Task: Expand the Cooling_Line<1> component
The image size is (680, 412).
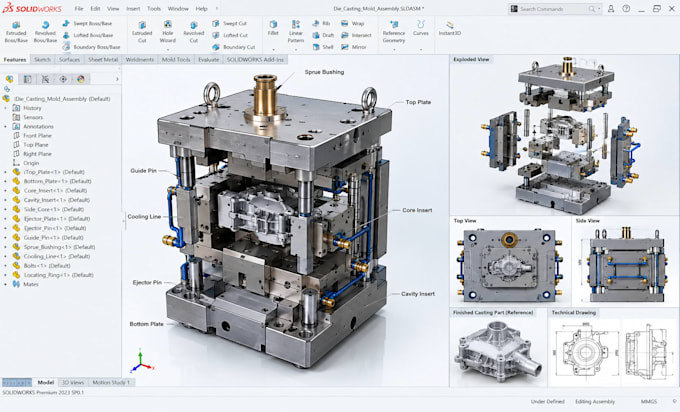Action: click(x=6, y=256)
